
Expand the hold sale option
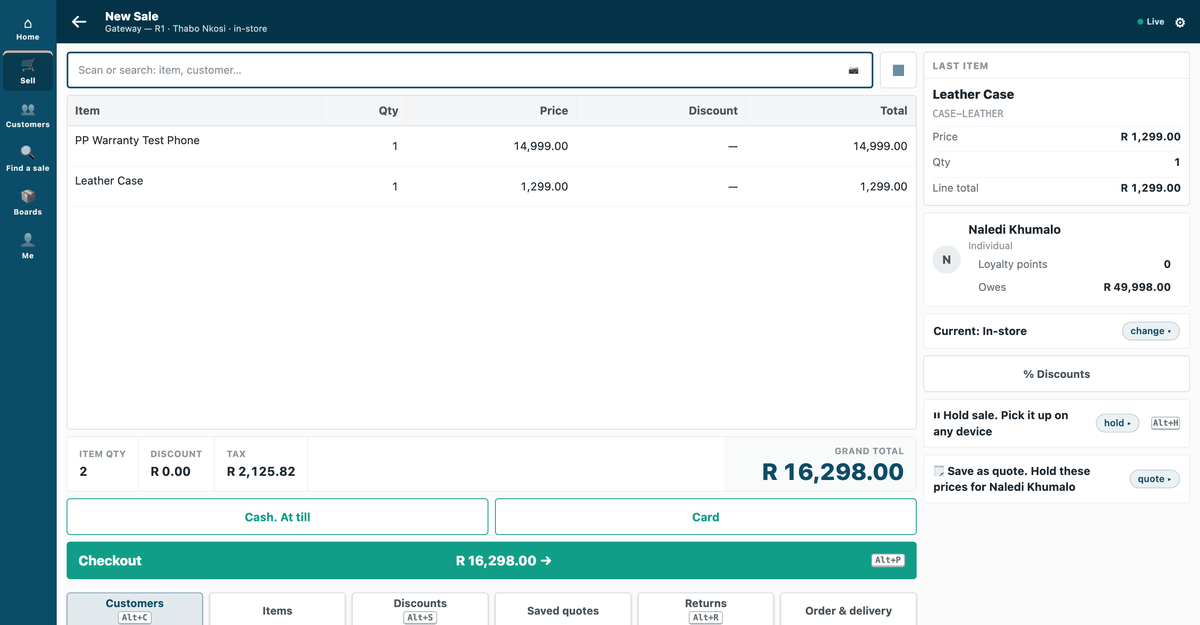pyautogui.click(x=1118, y=423)
